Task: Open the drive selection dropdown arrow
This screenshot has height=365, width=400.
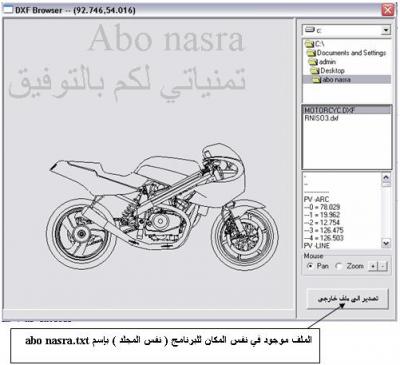Action: coord(386,30)
